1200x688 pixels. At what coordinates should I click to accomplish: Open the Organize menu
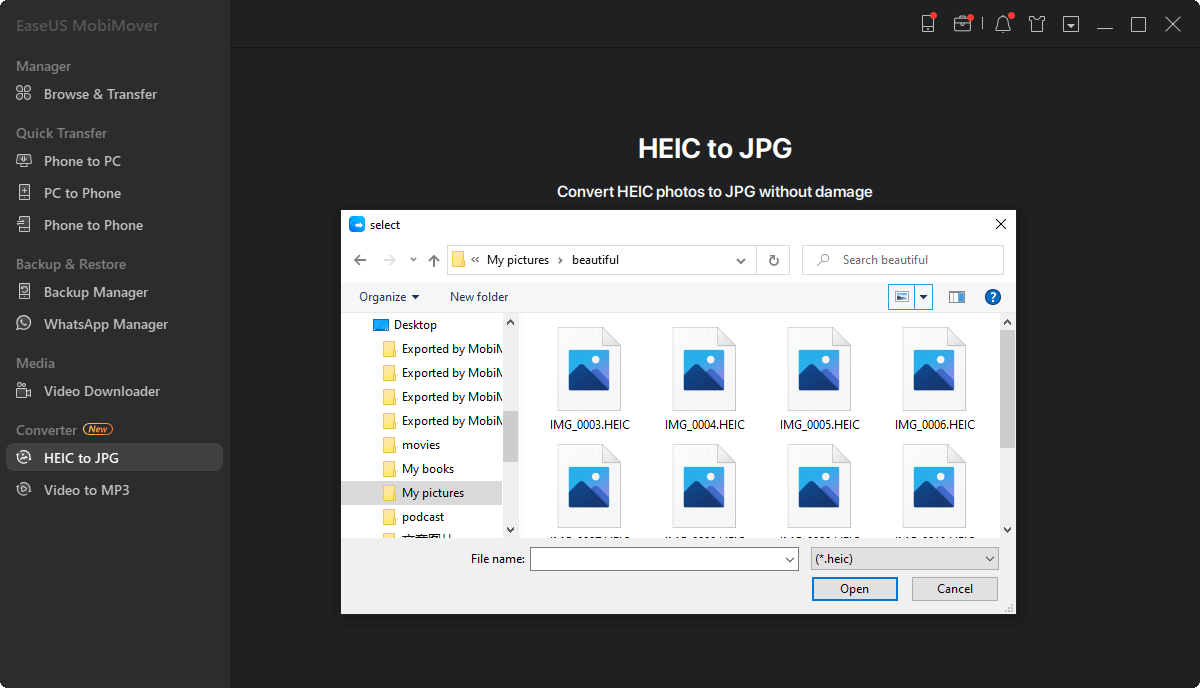click(x=389, y=297)
